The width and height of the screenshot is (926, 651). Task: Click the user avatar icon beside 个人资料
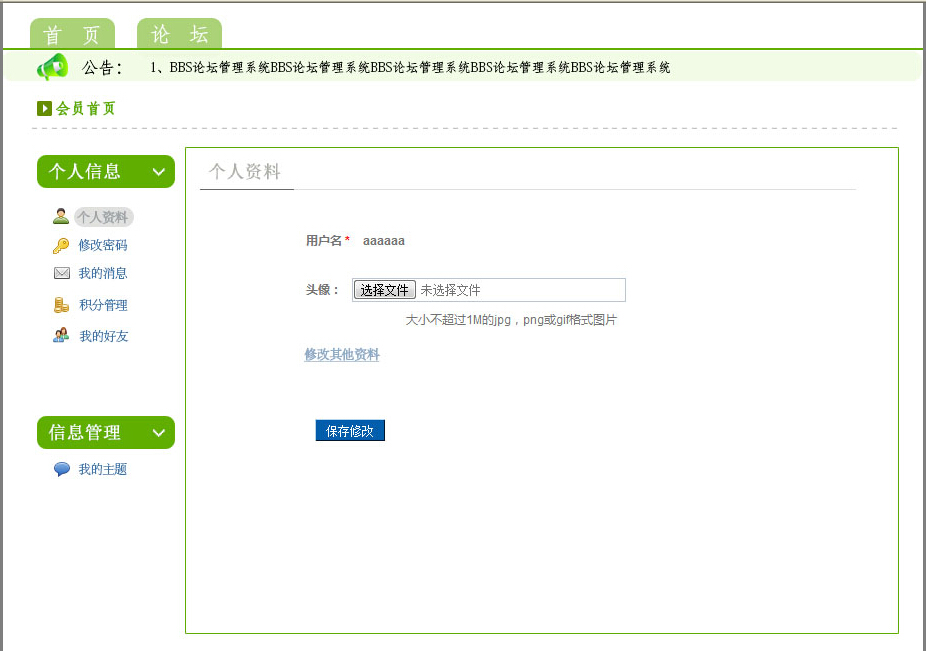tap(61, 217)
